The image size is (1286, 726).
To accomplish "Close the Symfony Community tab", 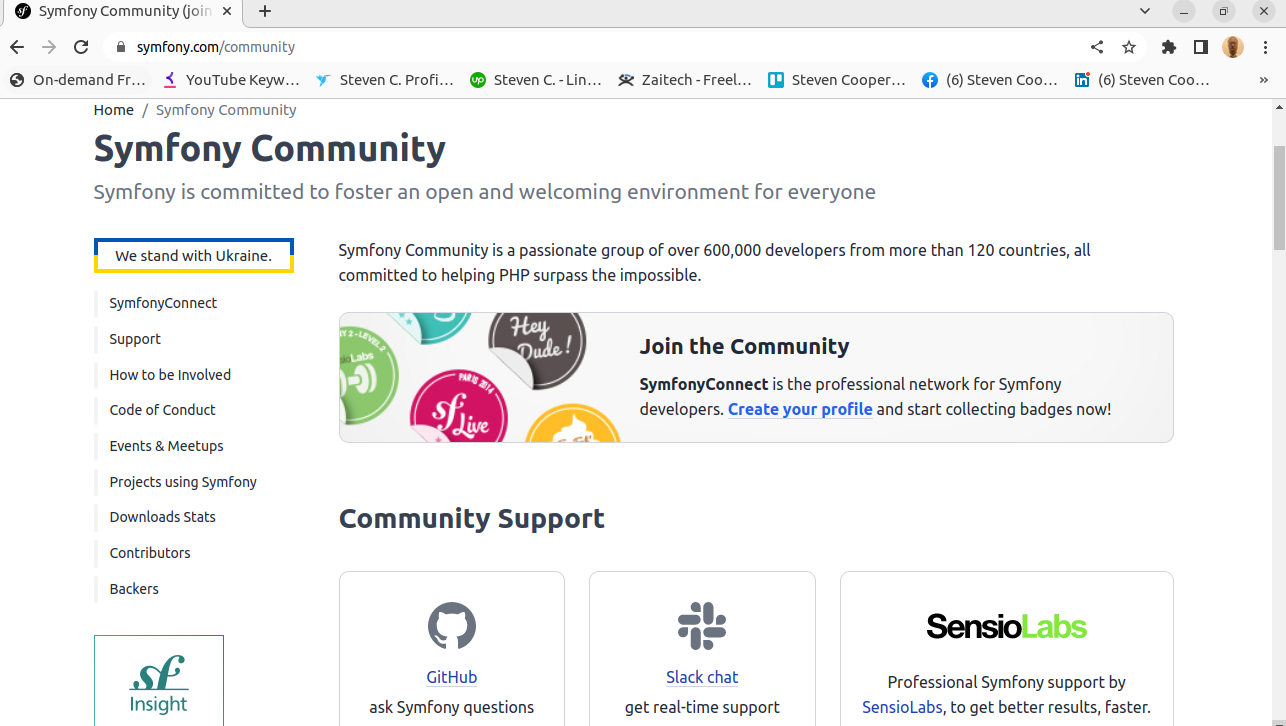I will tap(229, 11).
